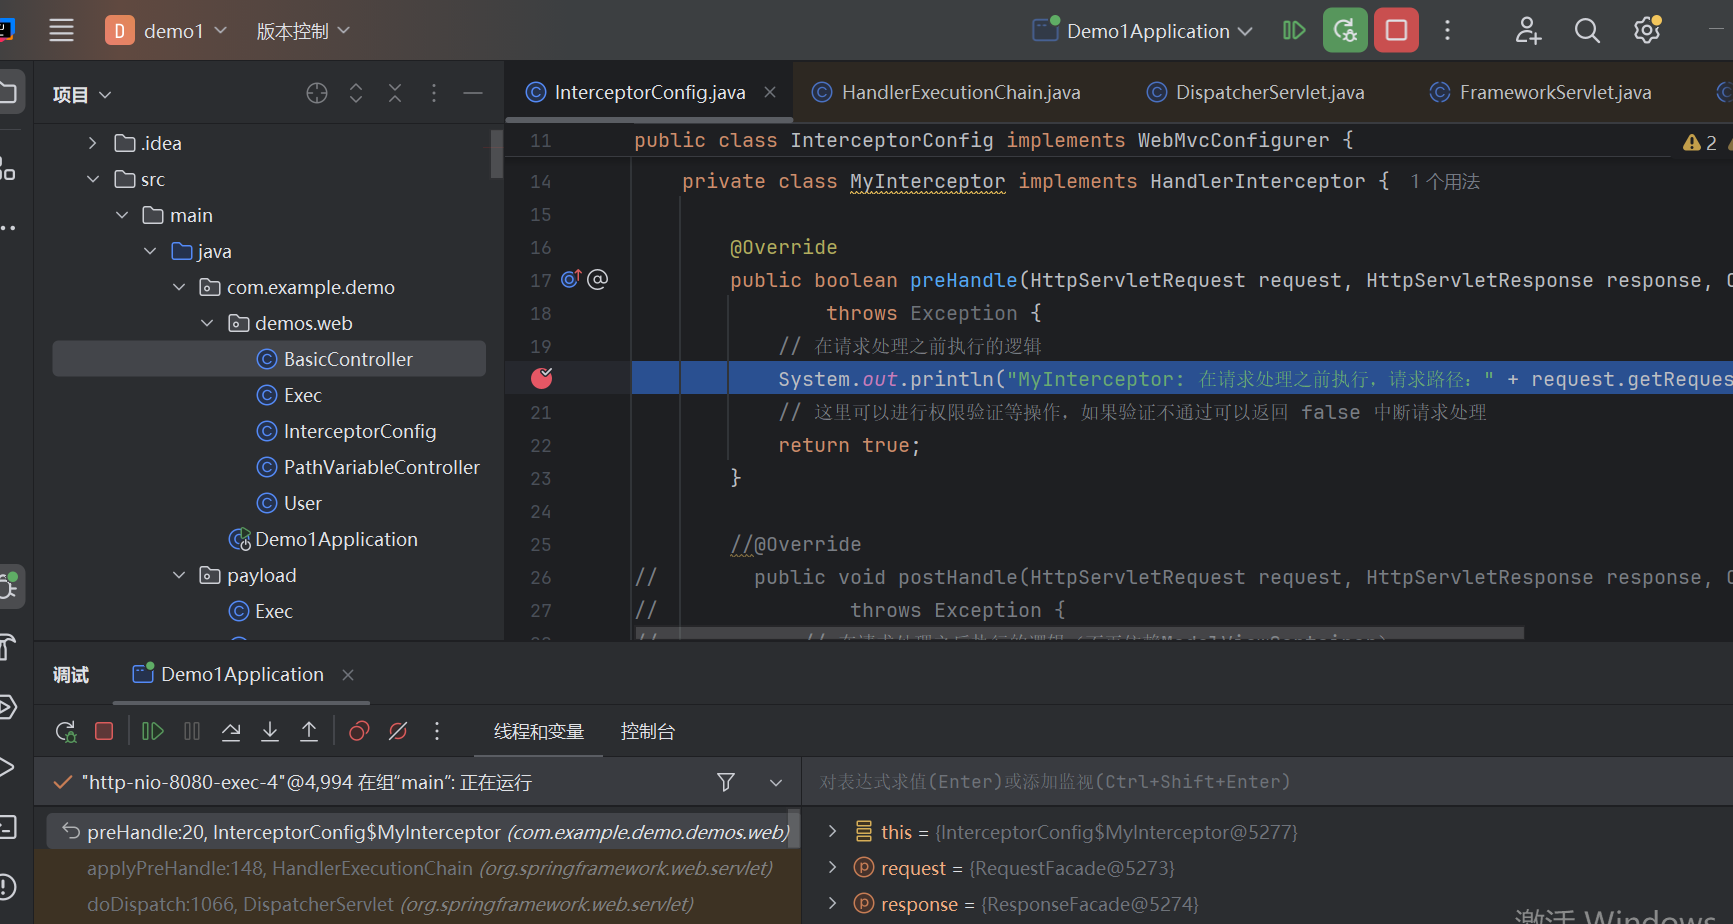The image size is (1733, 924).
Task: Collapse the main folder
Action: point(122,215)
